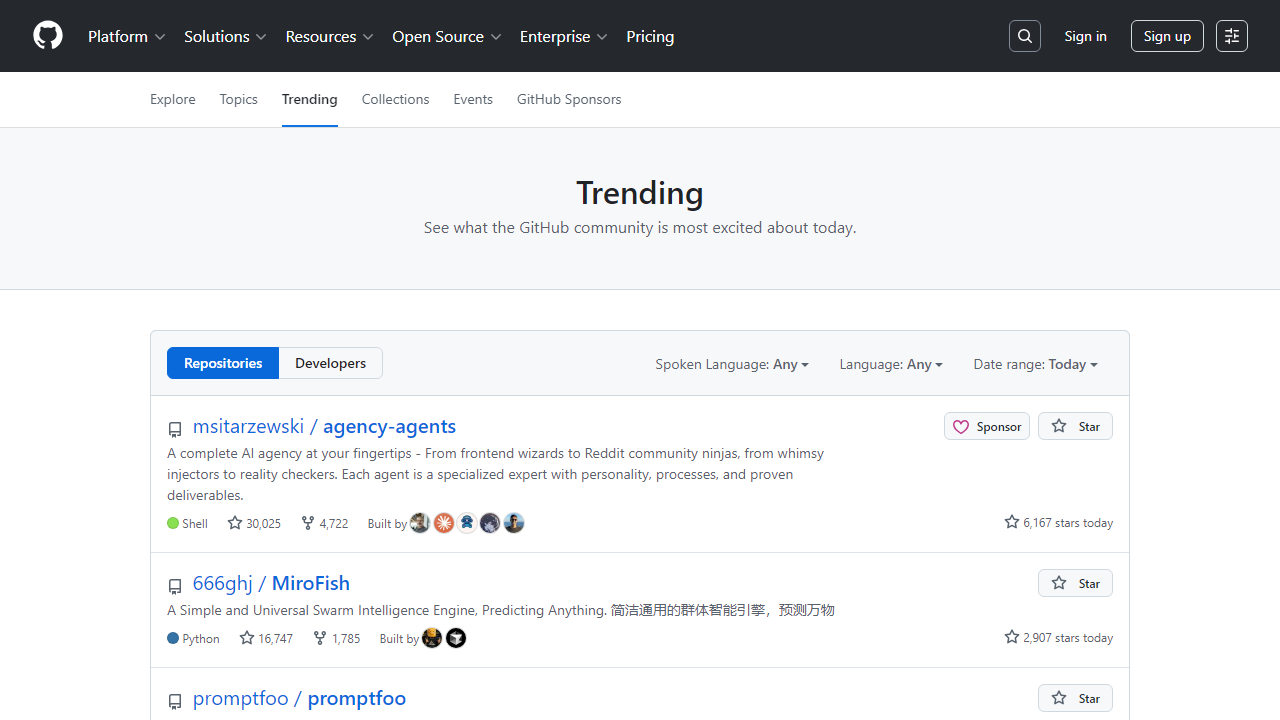1280x720 pixels.
Task: Open msitarzewski / agency-agents repository link
Action: tap(324, 426)
